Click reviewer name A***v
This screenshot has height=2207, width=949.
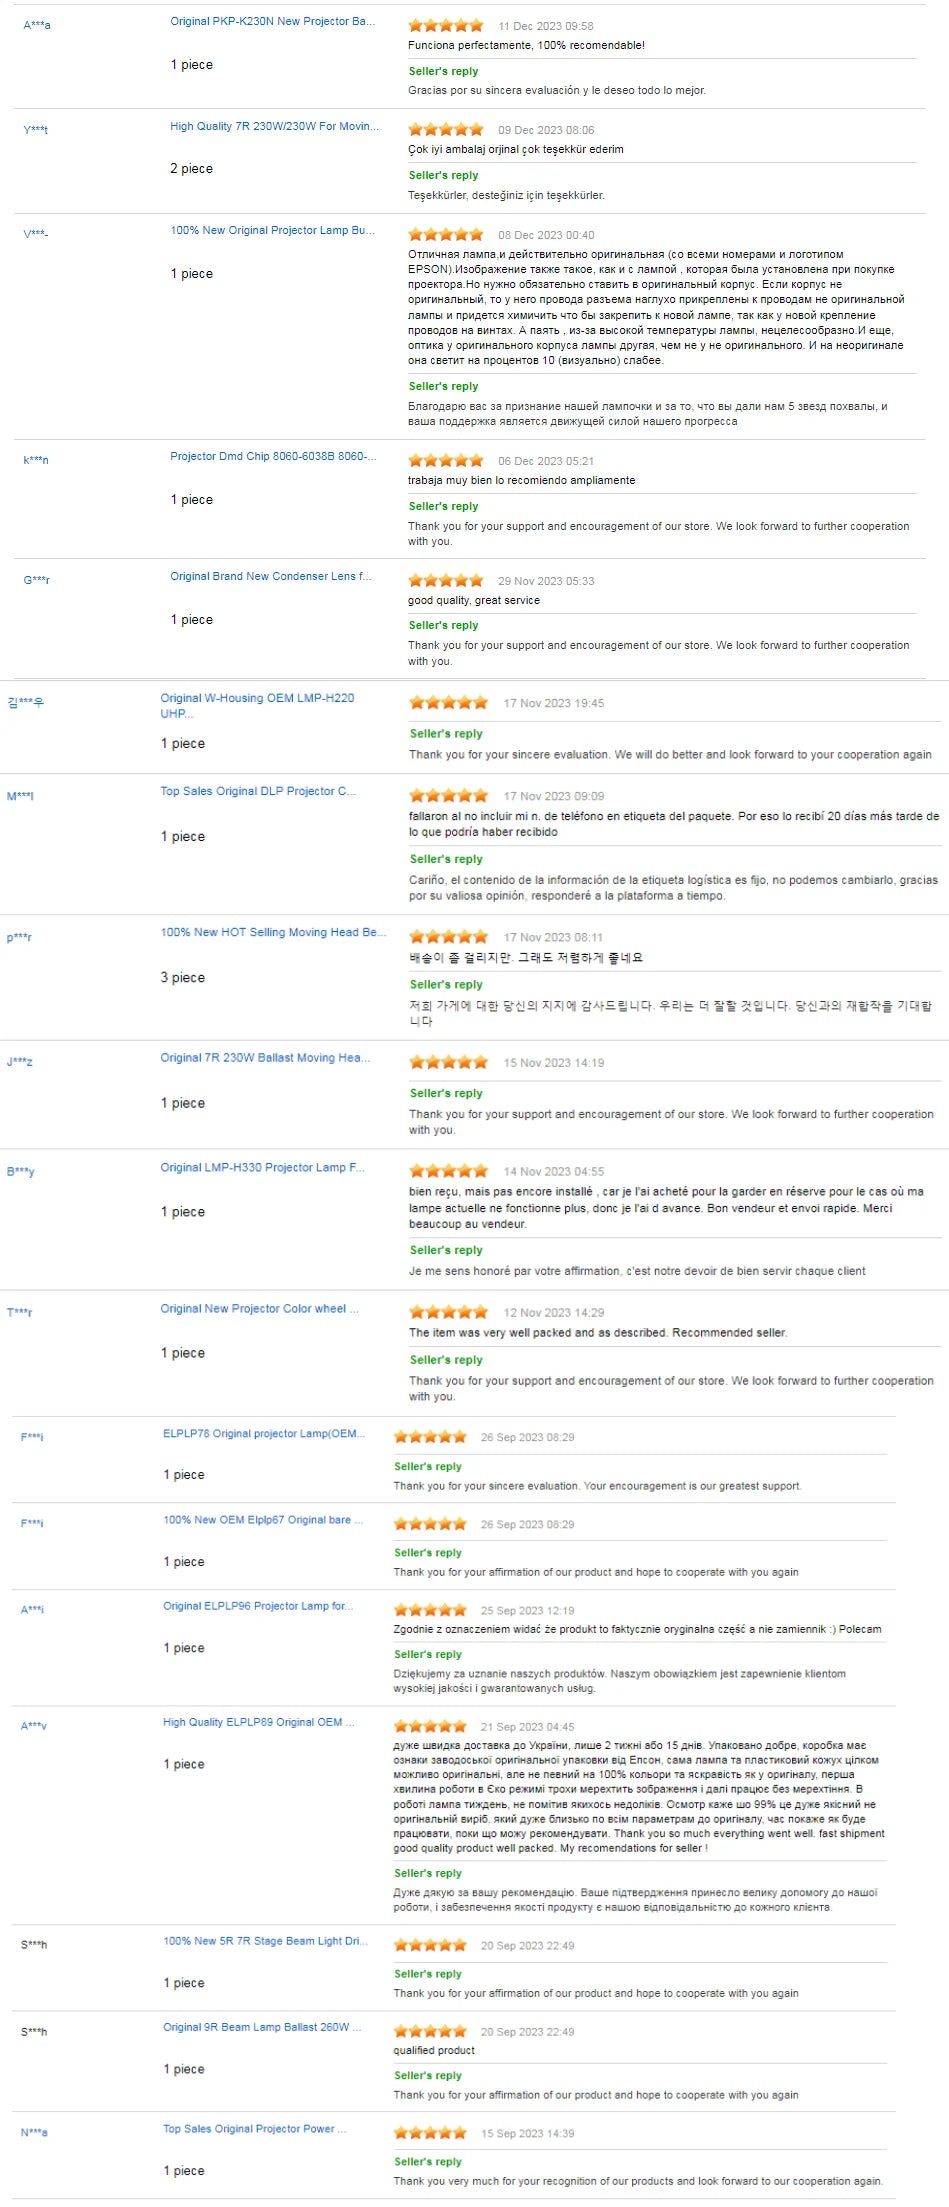click(x=34, y=1725)
